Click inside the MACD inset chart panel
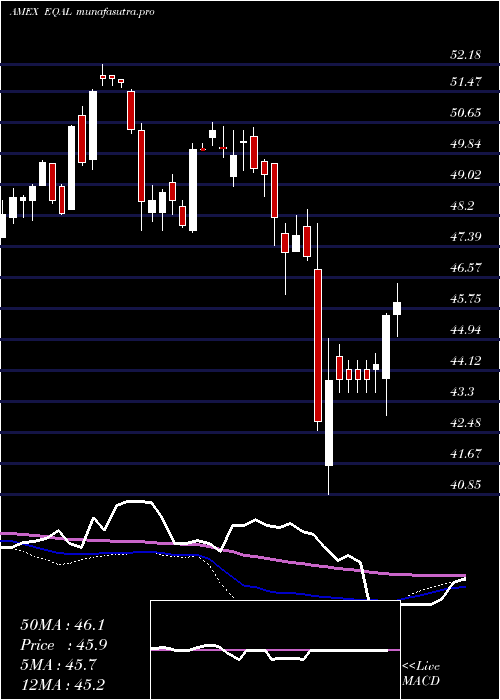Screen dimensions: 500x700 tap(275, 650)
